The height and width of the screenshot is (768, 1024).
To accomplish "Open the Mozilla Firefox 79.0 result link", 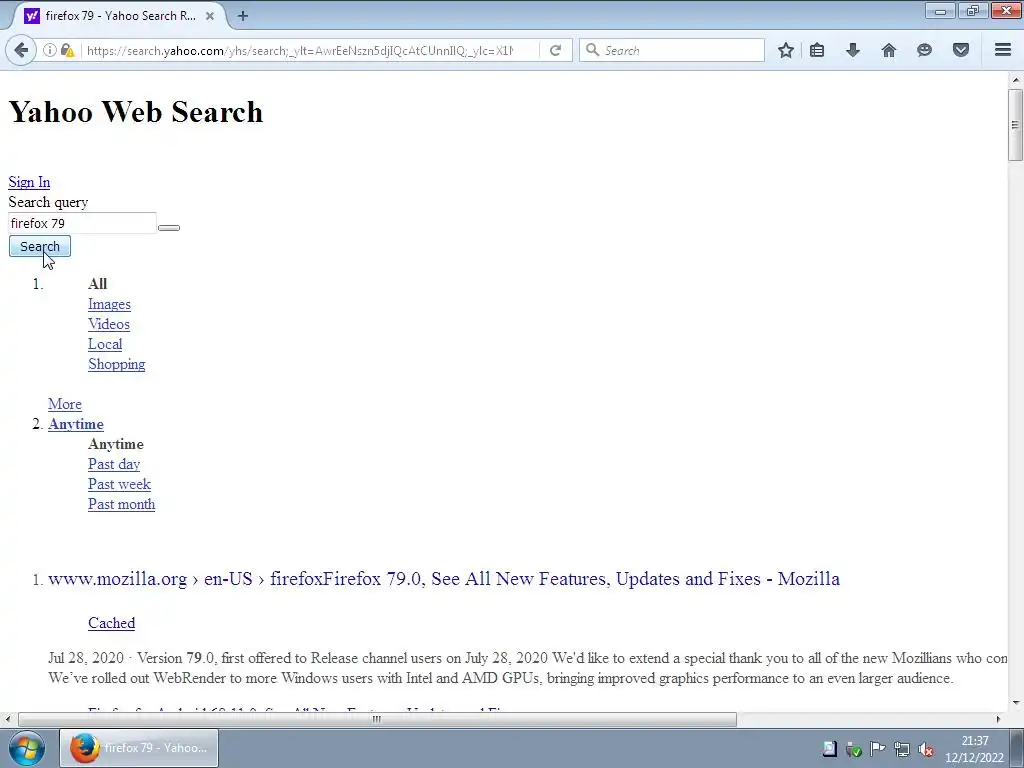I will 444,579.
